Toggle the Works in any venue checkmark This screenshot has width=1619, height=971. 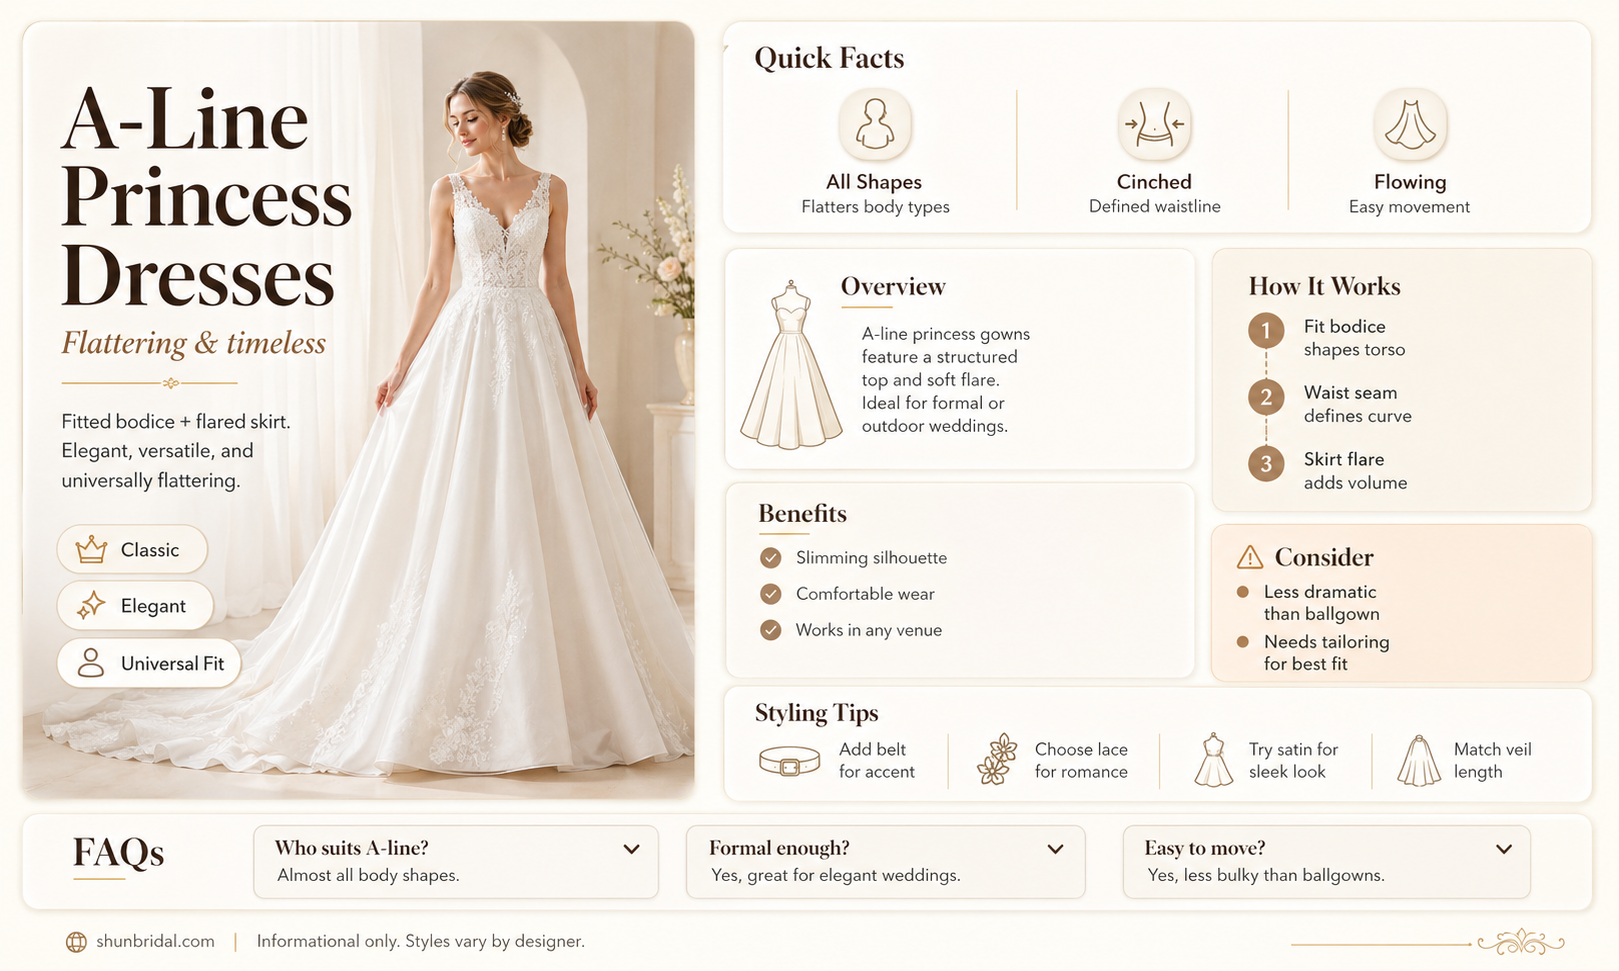771,630
